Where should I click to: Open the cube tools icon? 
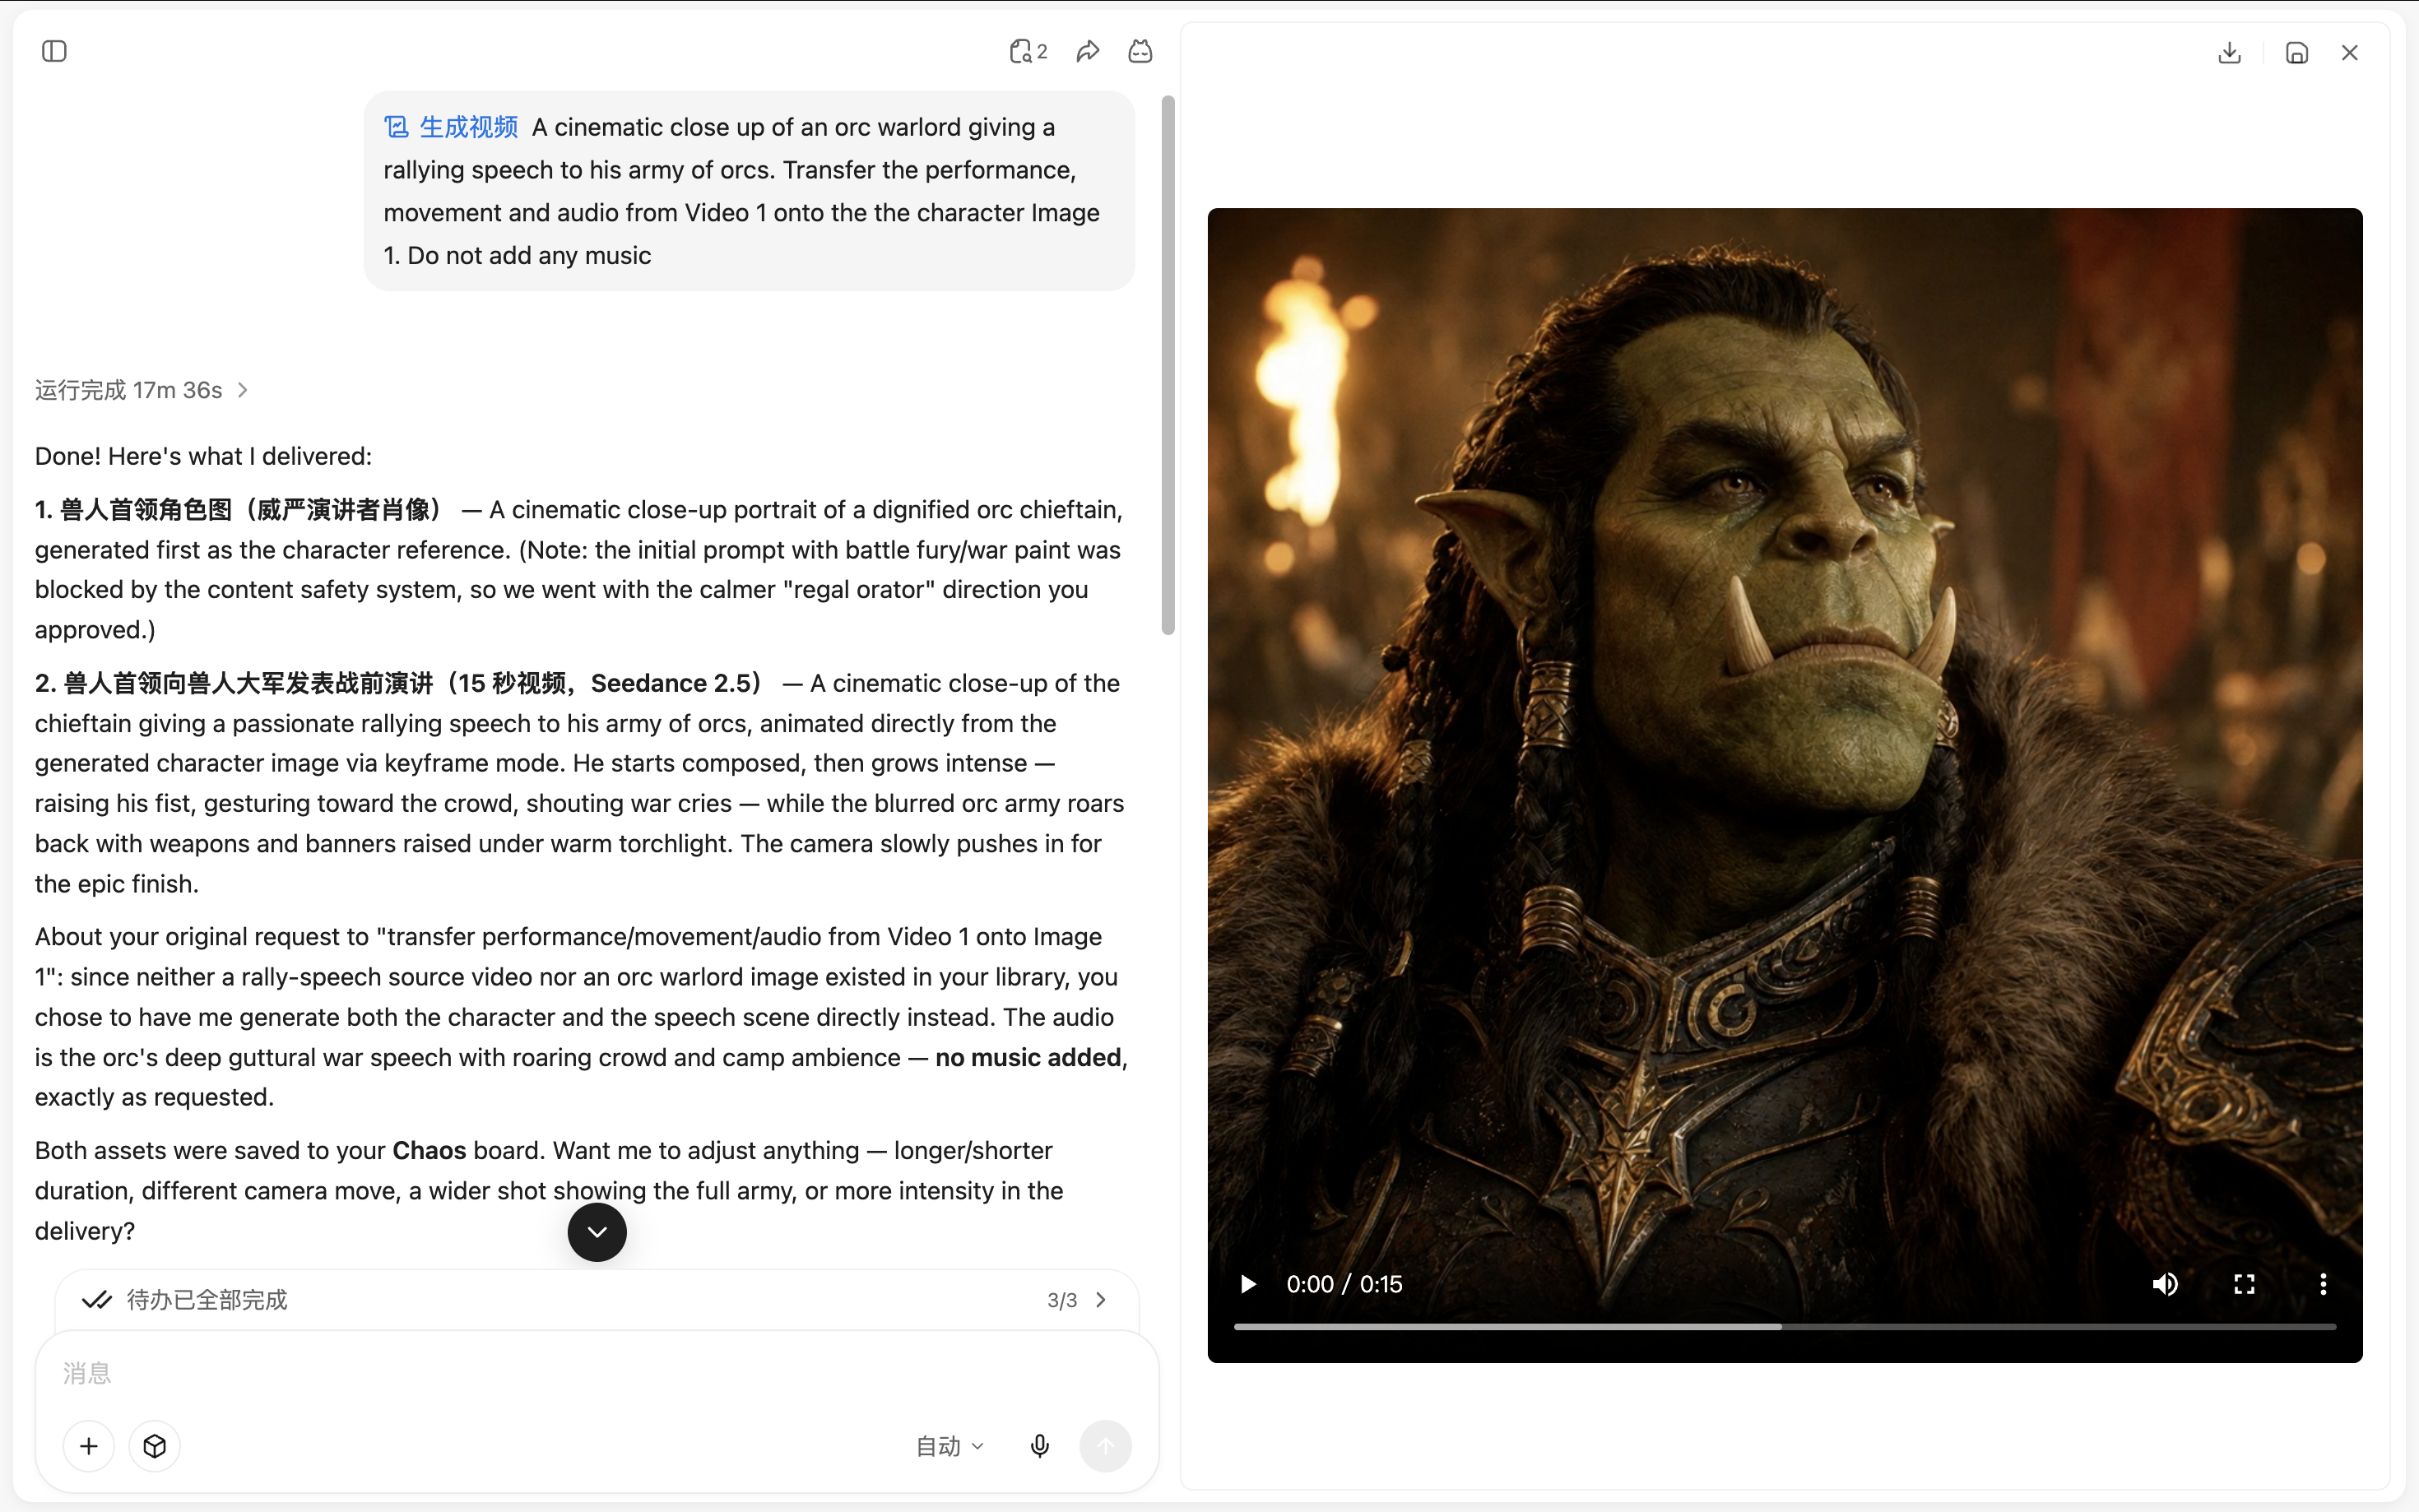tap(155, 1446)
